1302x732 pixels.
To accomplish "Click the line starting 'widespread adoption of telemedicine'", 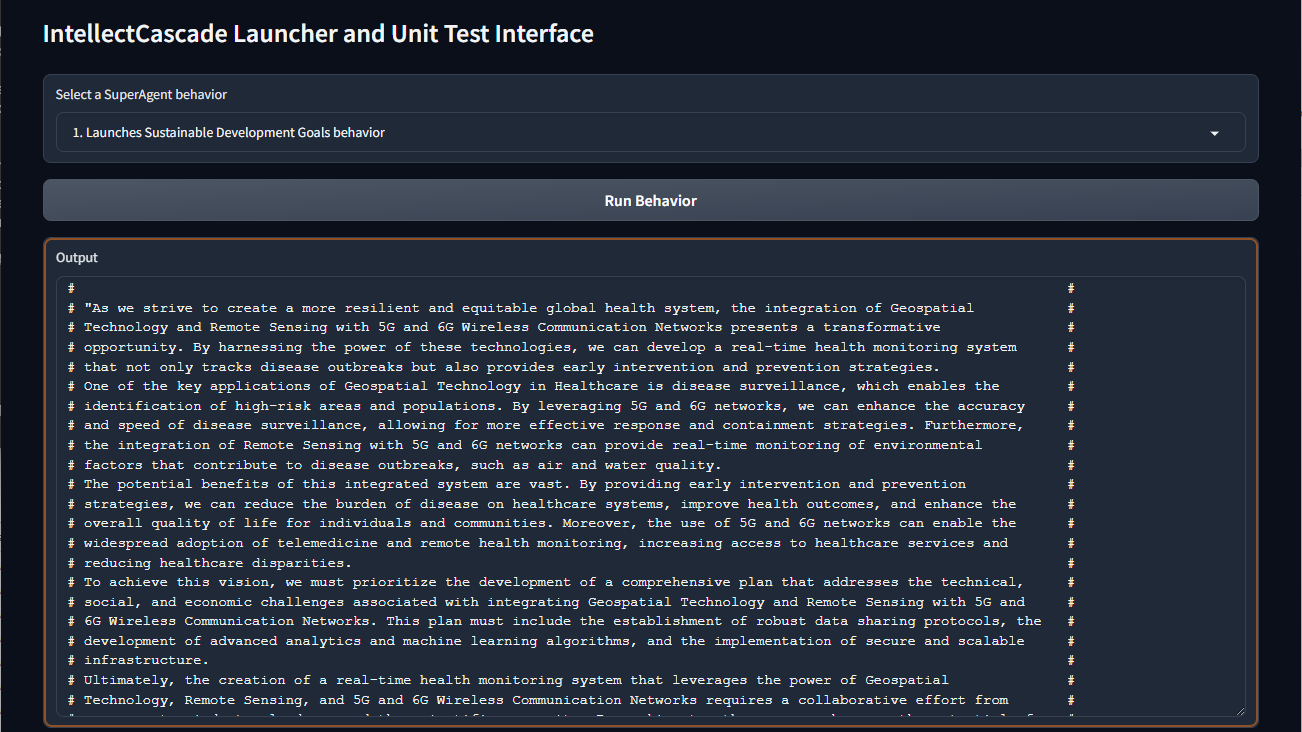I will coord(545,543).
